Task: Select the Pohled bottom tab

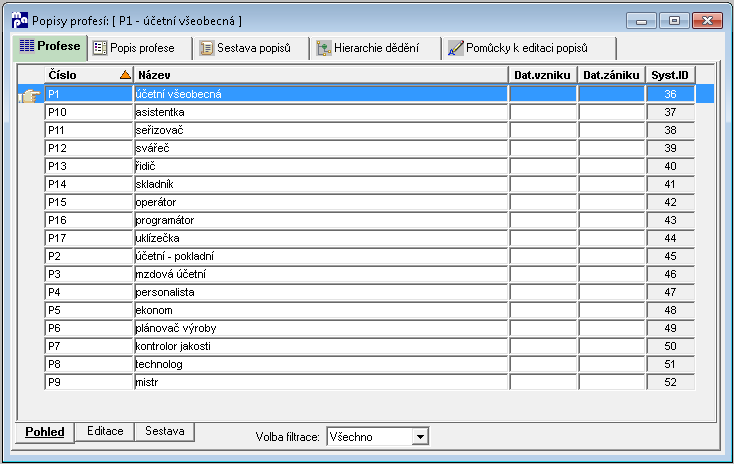Action: pyautogui.click(x=45, y=432)
